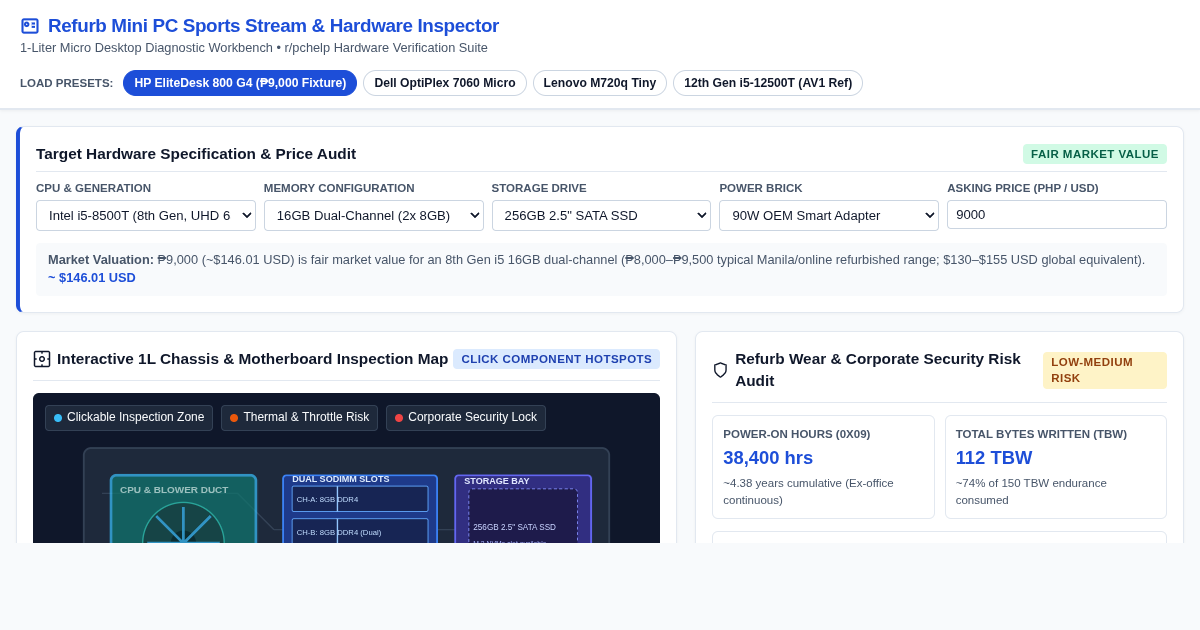
Task: Click the CH-B: 8GB DDR4 (Dual) slot
Action: (360, 531)
